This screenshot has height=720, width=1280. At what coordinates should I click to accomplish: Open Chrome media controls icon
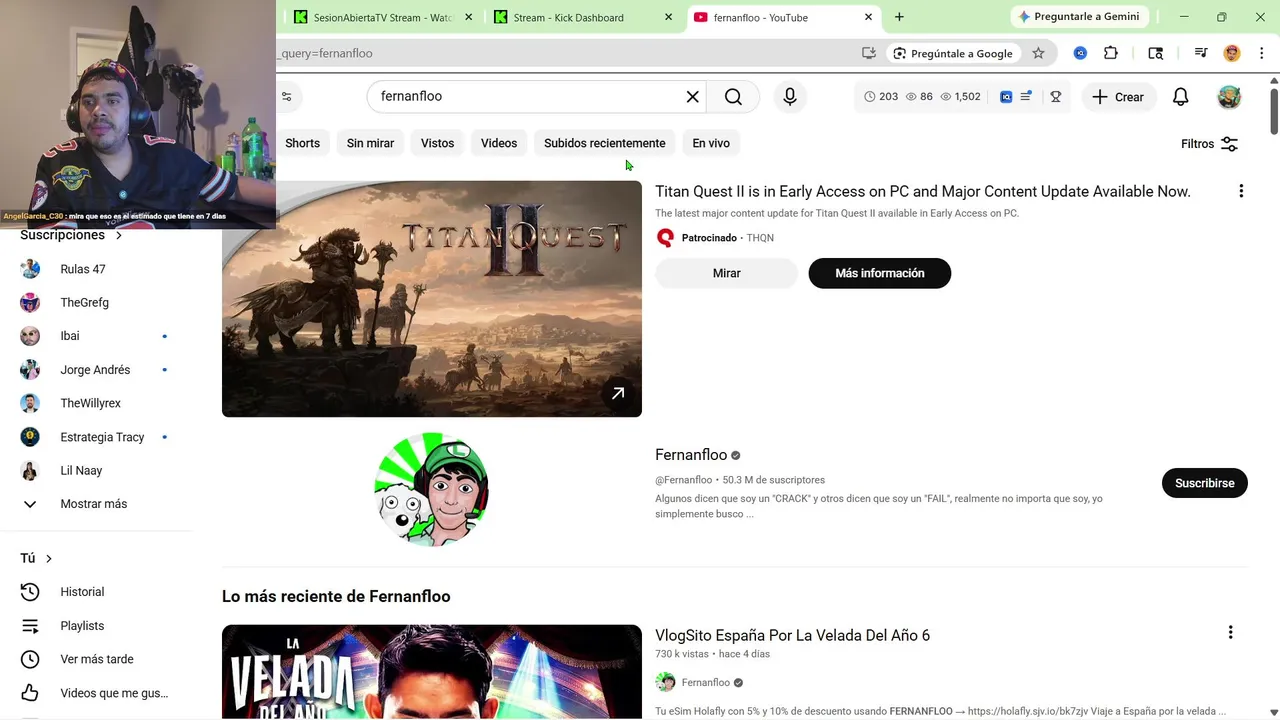pyautogui.click(x=1201, y=53)
